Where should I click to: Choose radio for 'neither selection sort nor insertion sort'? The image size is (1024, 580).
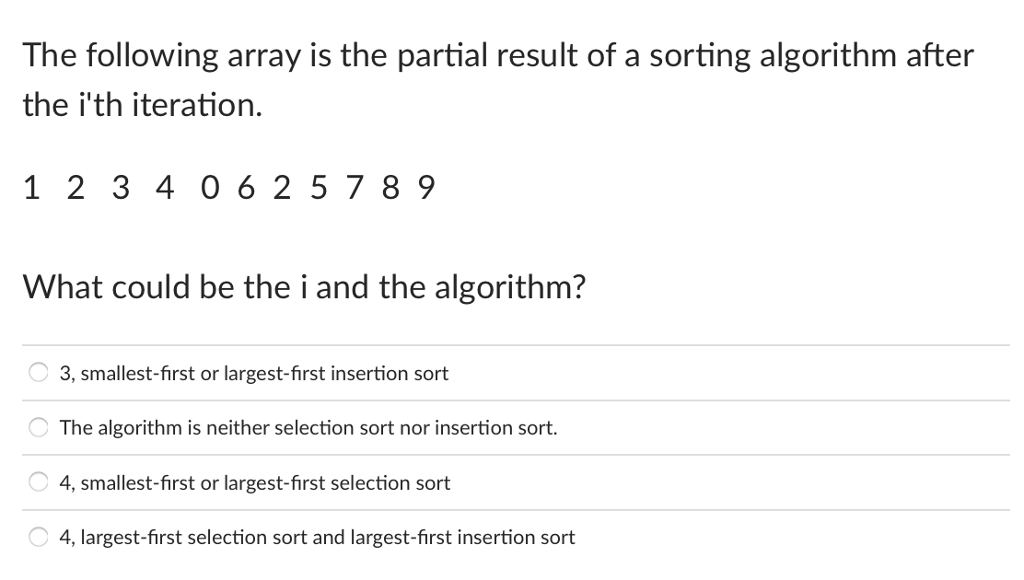pyautogui.click(x=39, y=427)
